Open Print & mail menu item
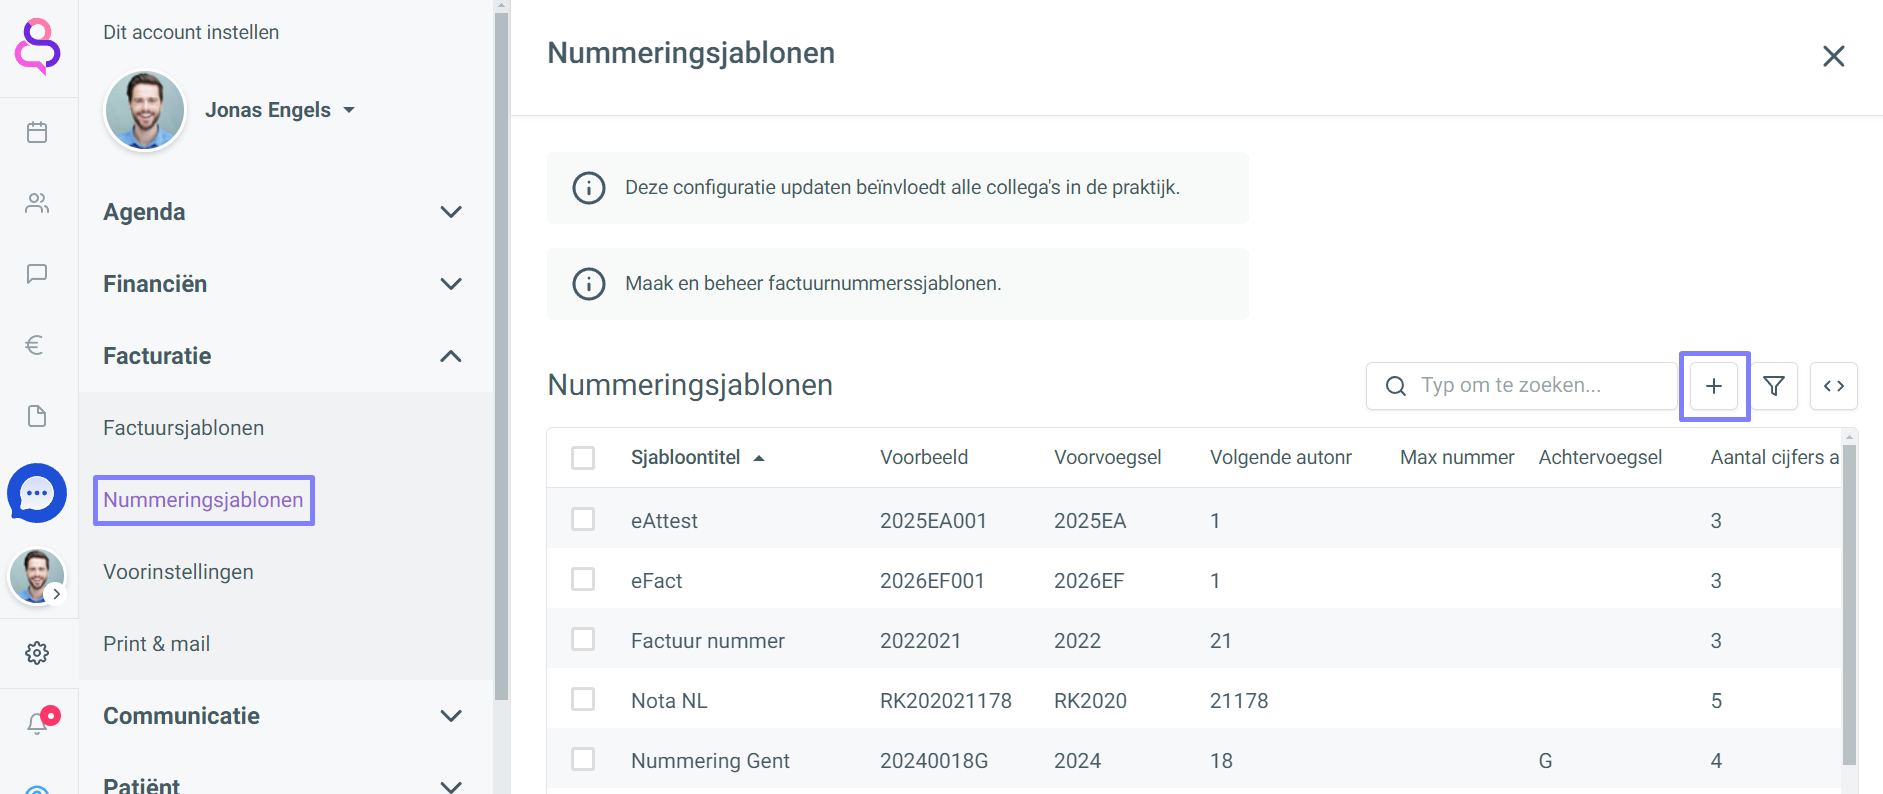This screenshot has width=1883, height=794. point(157,644)
